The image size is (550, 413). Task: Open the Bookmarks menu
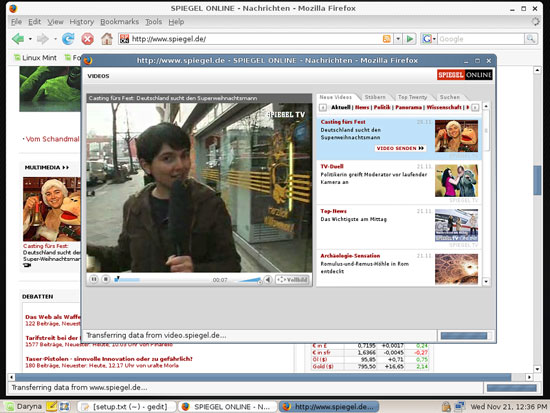coord(119,22)
